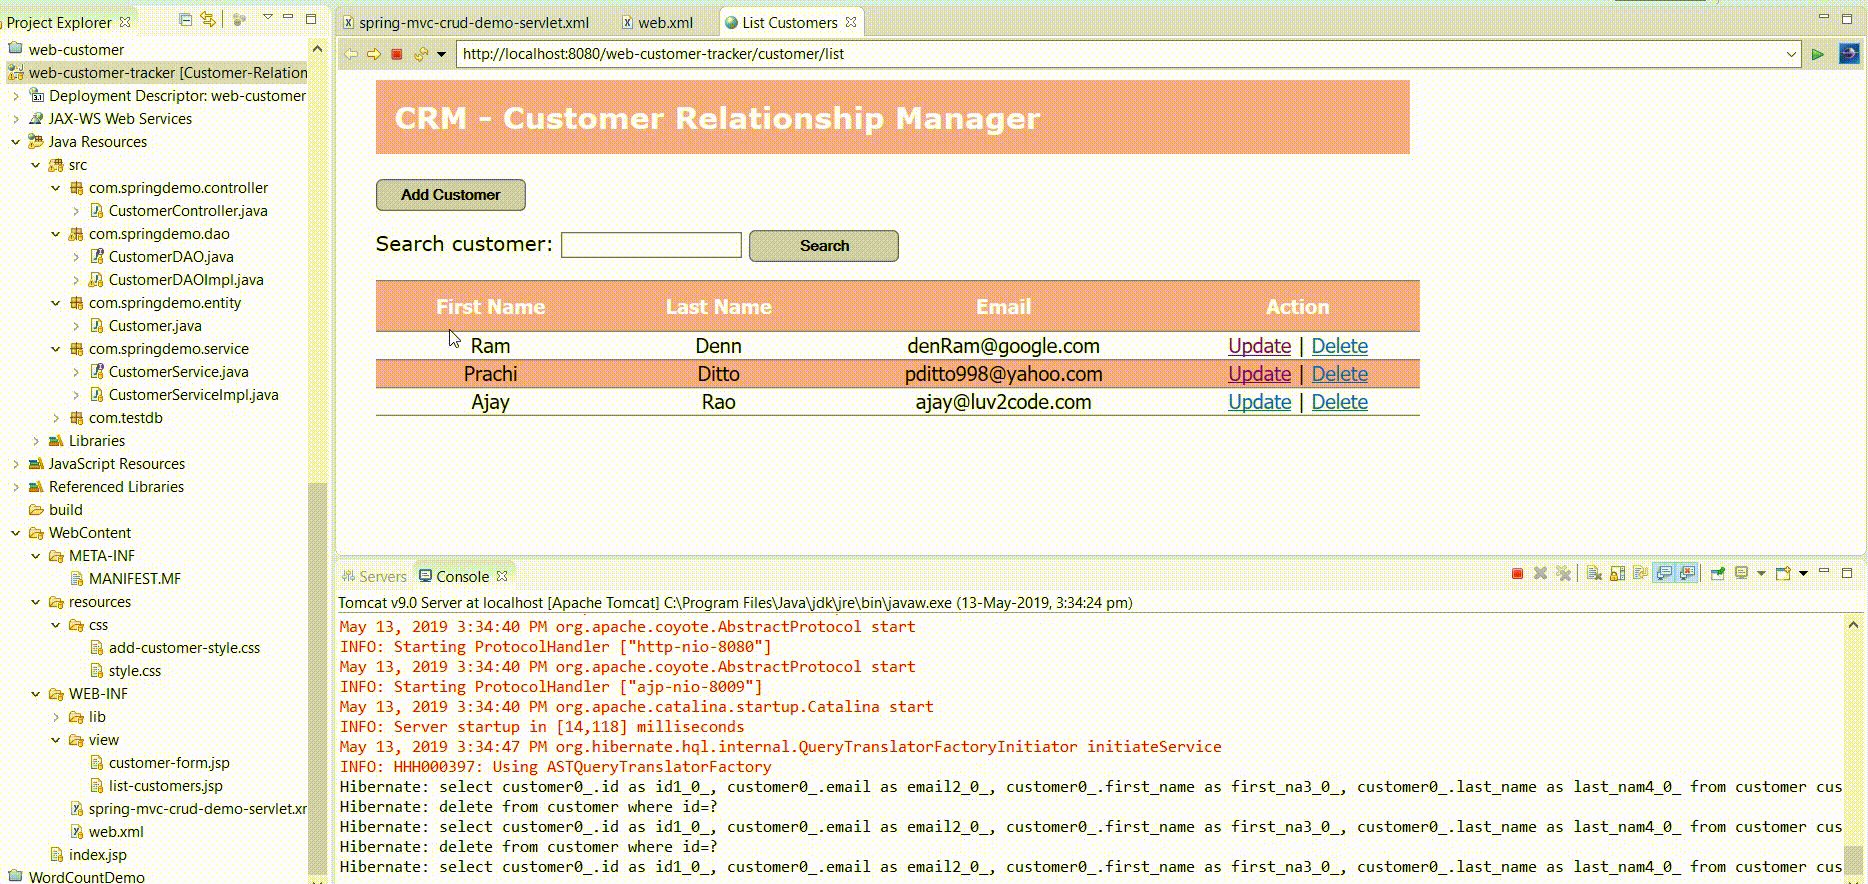Image resolution: width=1868 pixels, height=884 pixels.
Task: Select CustomerServiceImpl.java file
Action: pos(193,395)
